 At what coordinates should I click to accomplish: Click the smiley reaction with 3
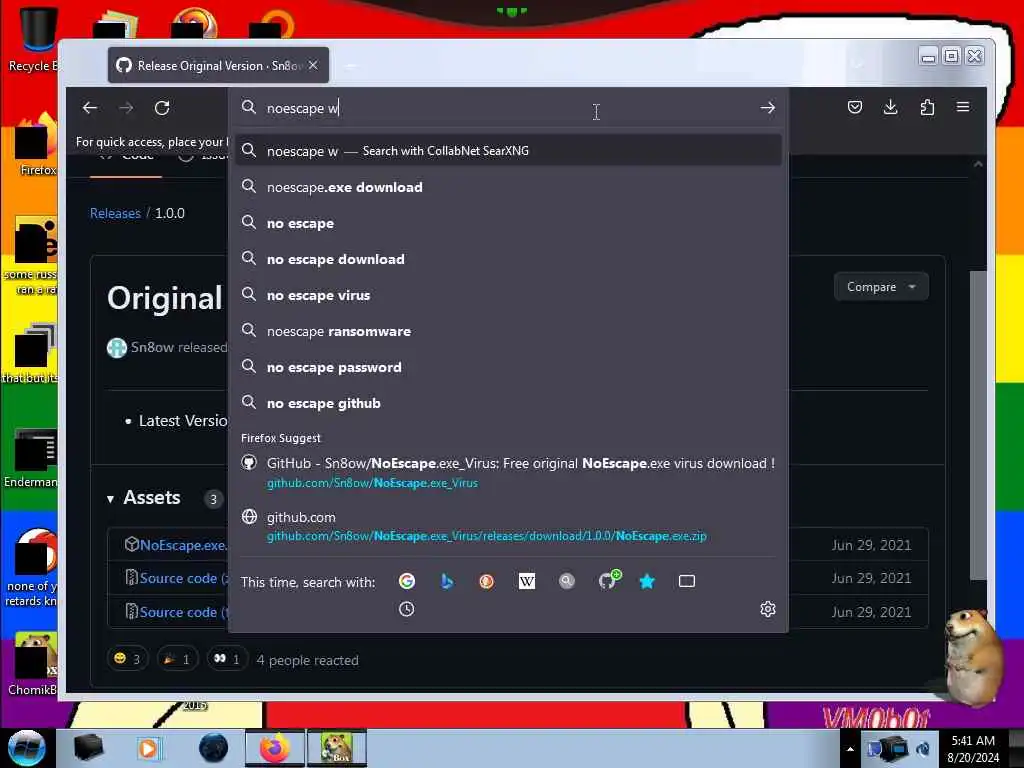127,659
